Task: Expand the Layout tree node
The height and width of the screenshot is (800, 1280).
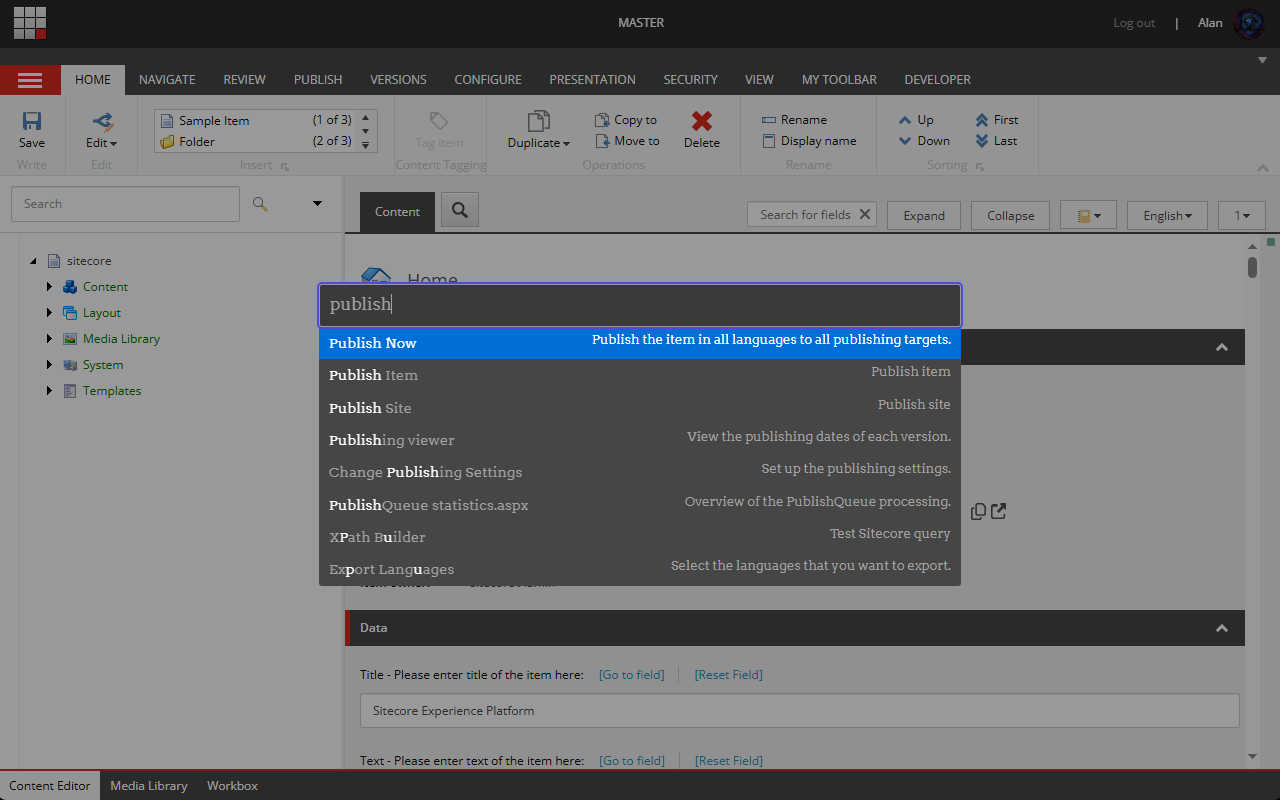Action: coord(49,313)
